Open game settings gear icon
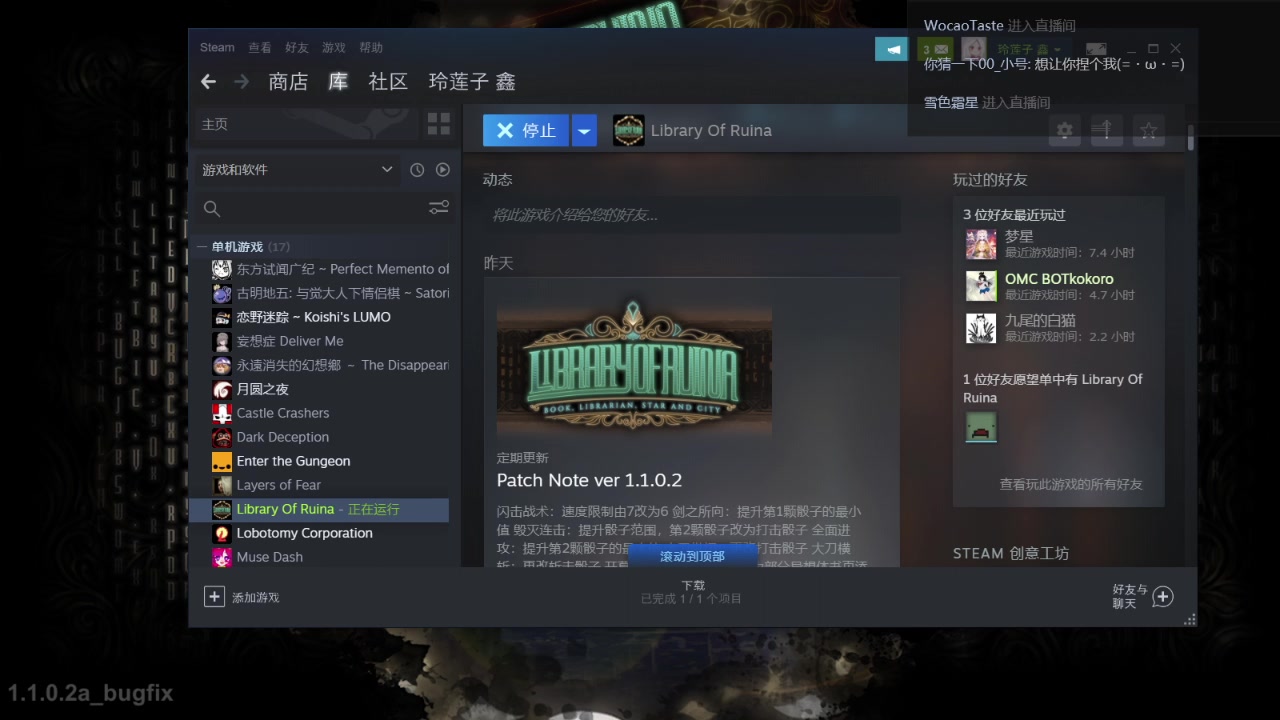Image resolution: width=1280 pixels, height=720 pixels. [1064, 130]
